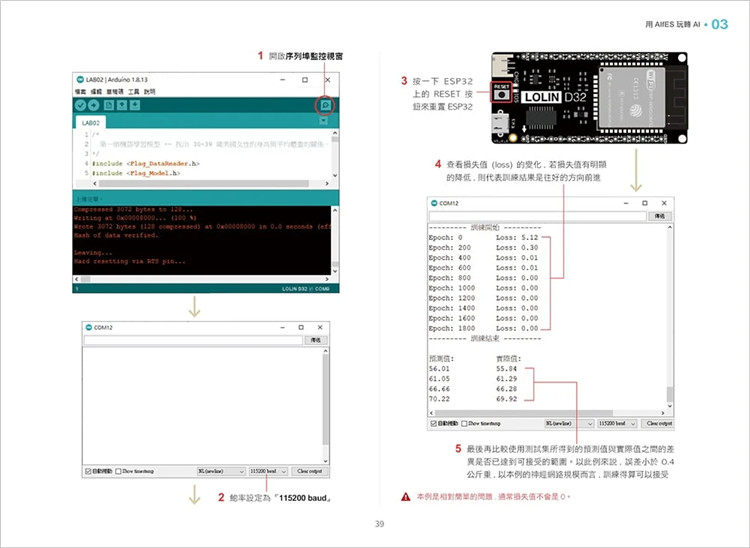Screen dimensions: 750x548
Task: Click the horizontal scrollbar under the Arduino console
Action: pos(201,279)
